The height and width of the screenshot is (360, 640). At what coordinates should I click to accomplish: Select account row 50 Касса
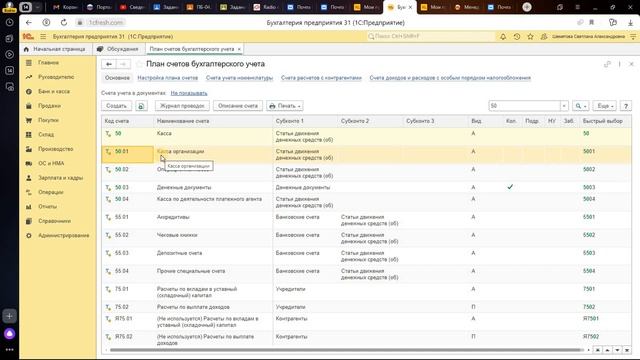[366, 136]
